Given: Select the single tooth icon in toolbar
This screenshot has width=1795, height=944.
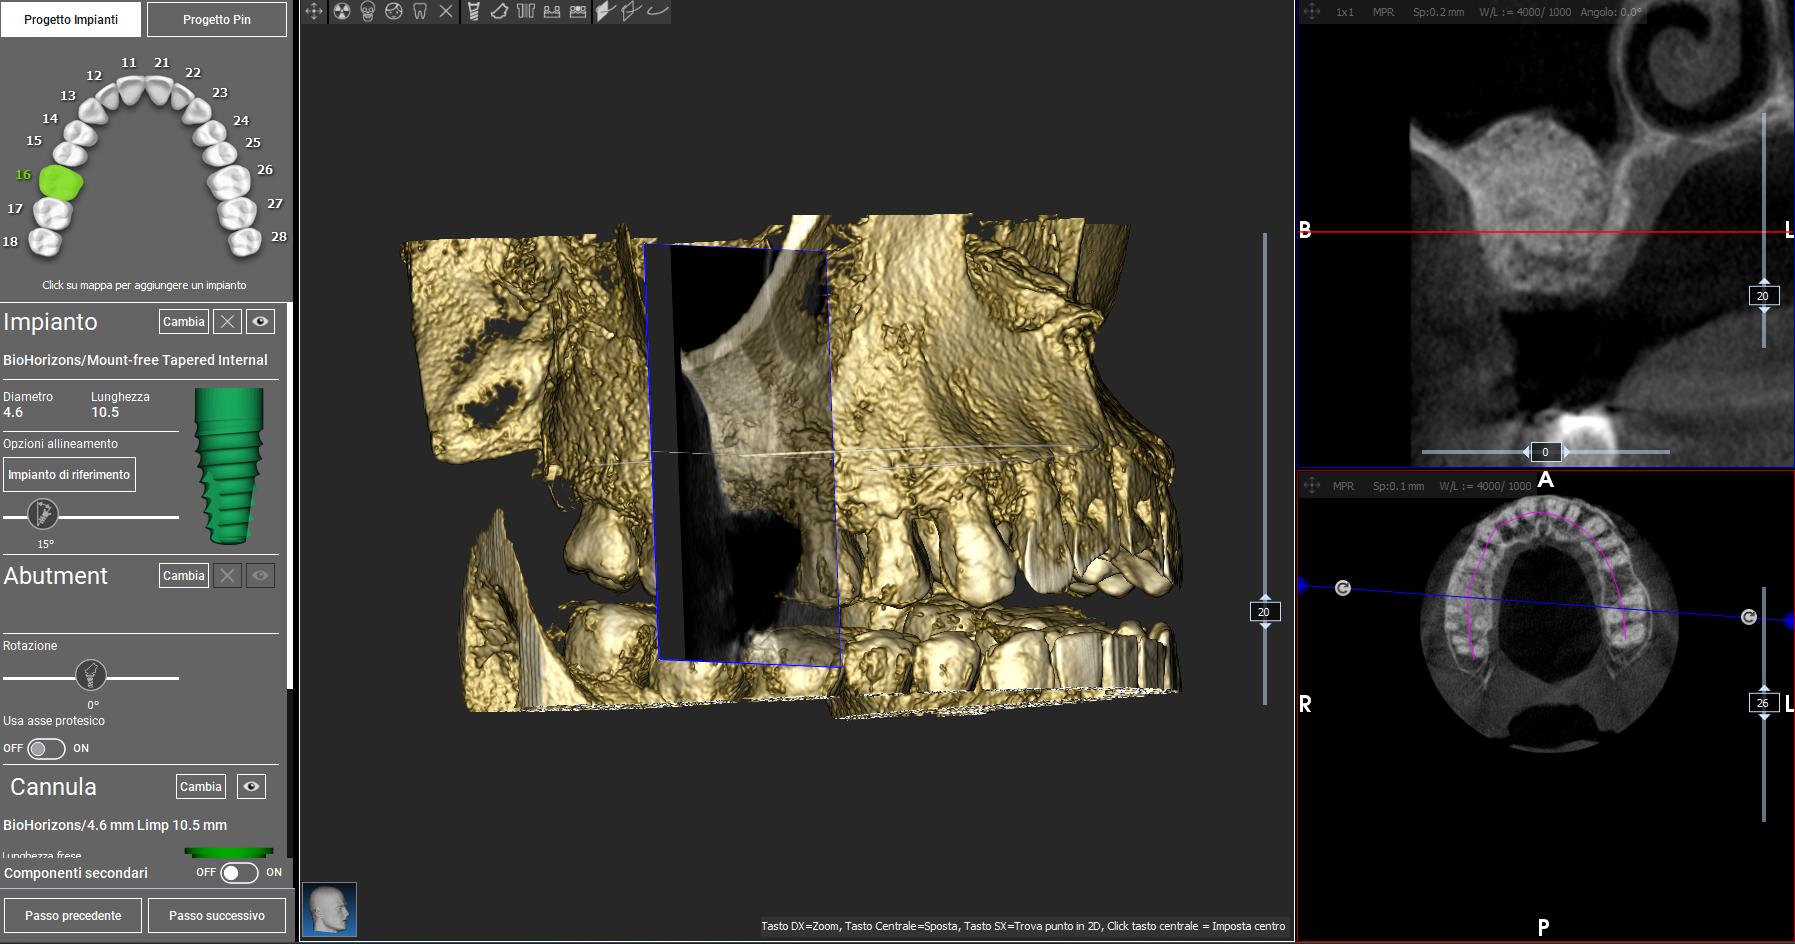Looking at the screenshot, I should (420, 11).
